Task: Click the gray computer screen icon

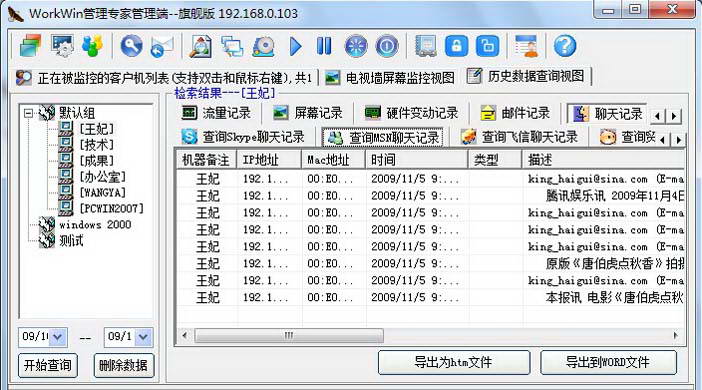Action: [426, 46]
